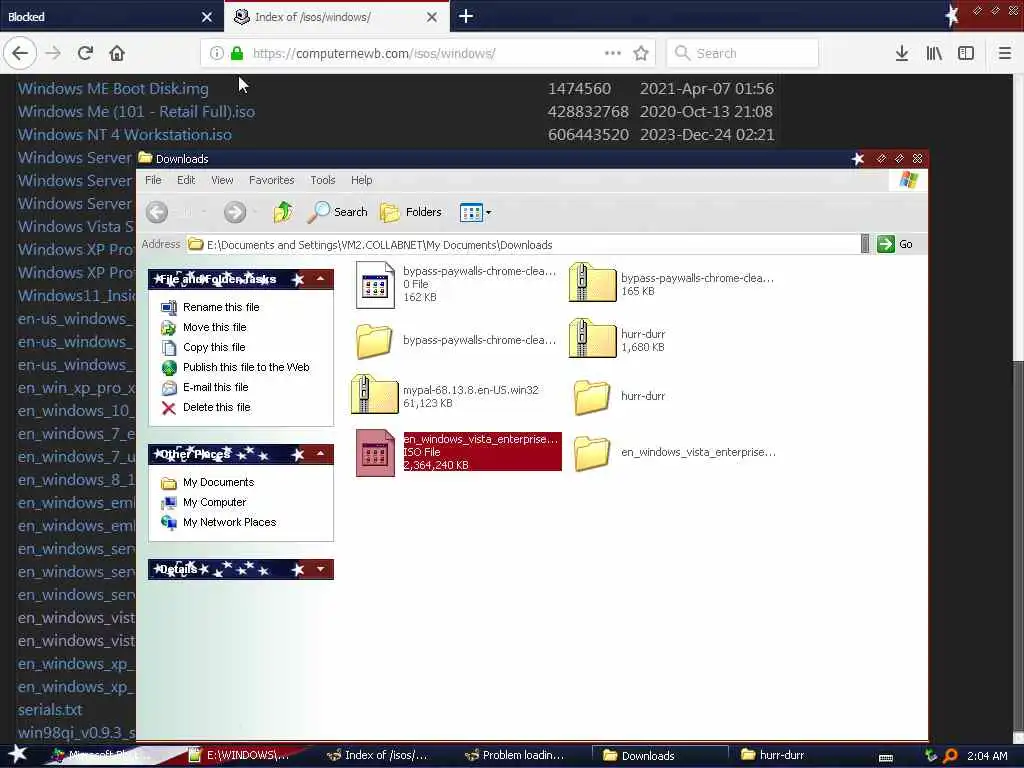Open Firefox library icon

pyautogui.click(x=934, y=53)
